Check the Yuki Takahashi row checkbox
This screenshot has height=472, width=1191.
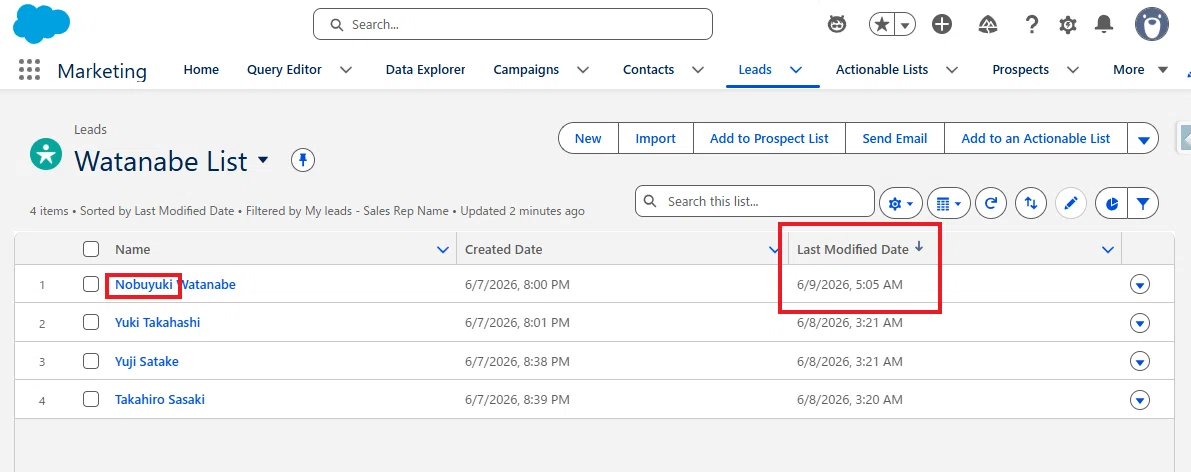[x=91, y=322]
